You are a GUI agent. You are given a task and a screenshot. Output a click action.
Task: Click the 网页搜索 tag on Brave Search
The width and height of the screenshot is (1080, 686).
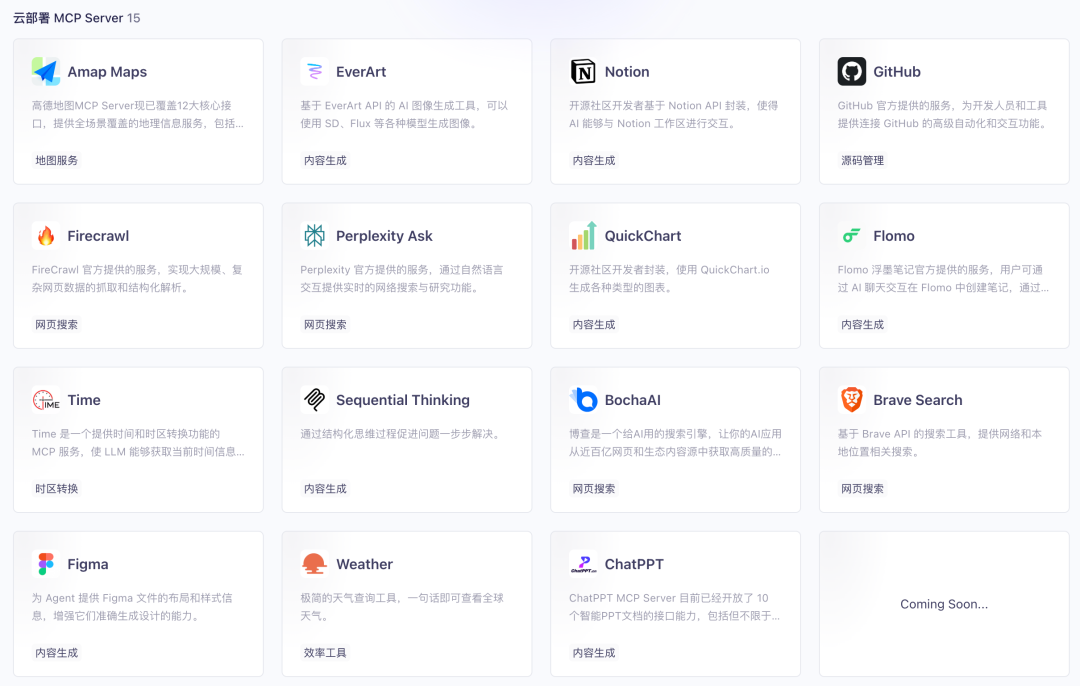tap(862, 489)
